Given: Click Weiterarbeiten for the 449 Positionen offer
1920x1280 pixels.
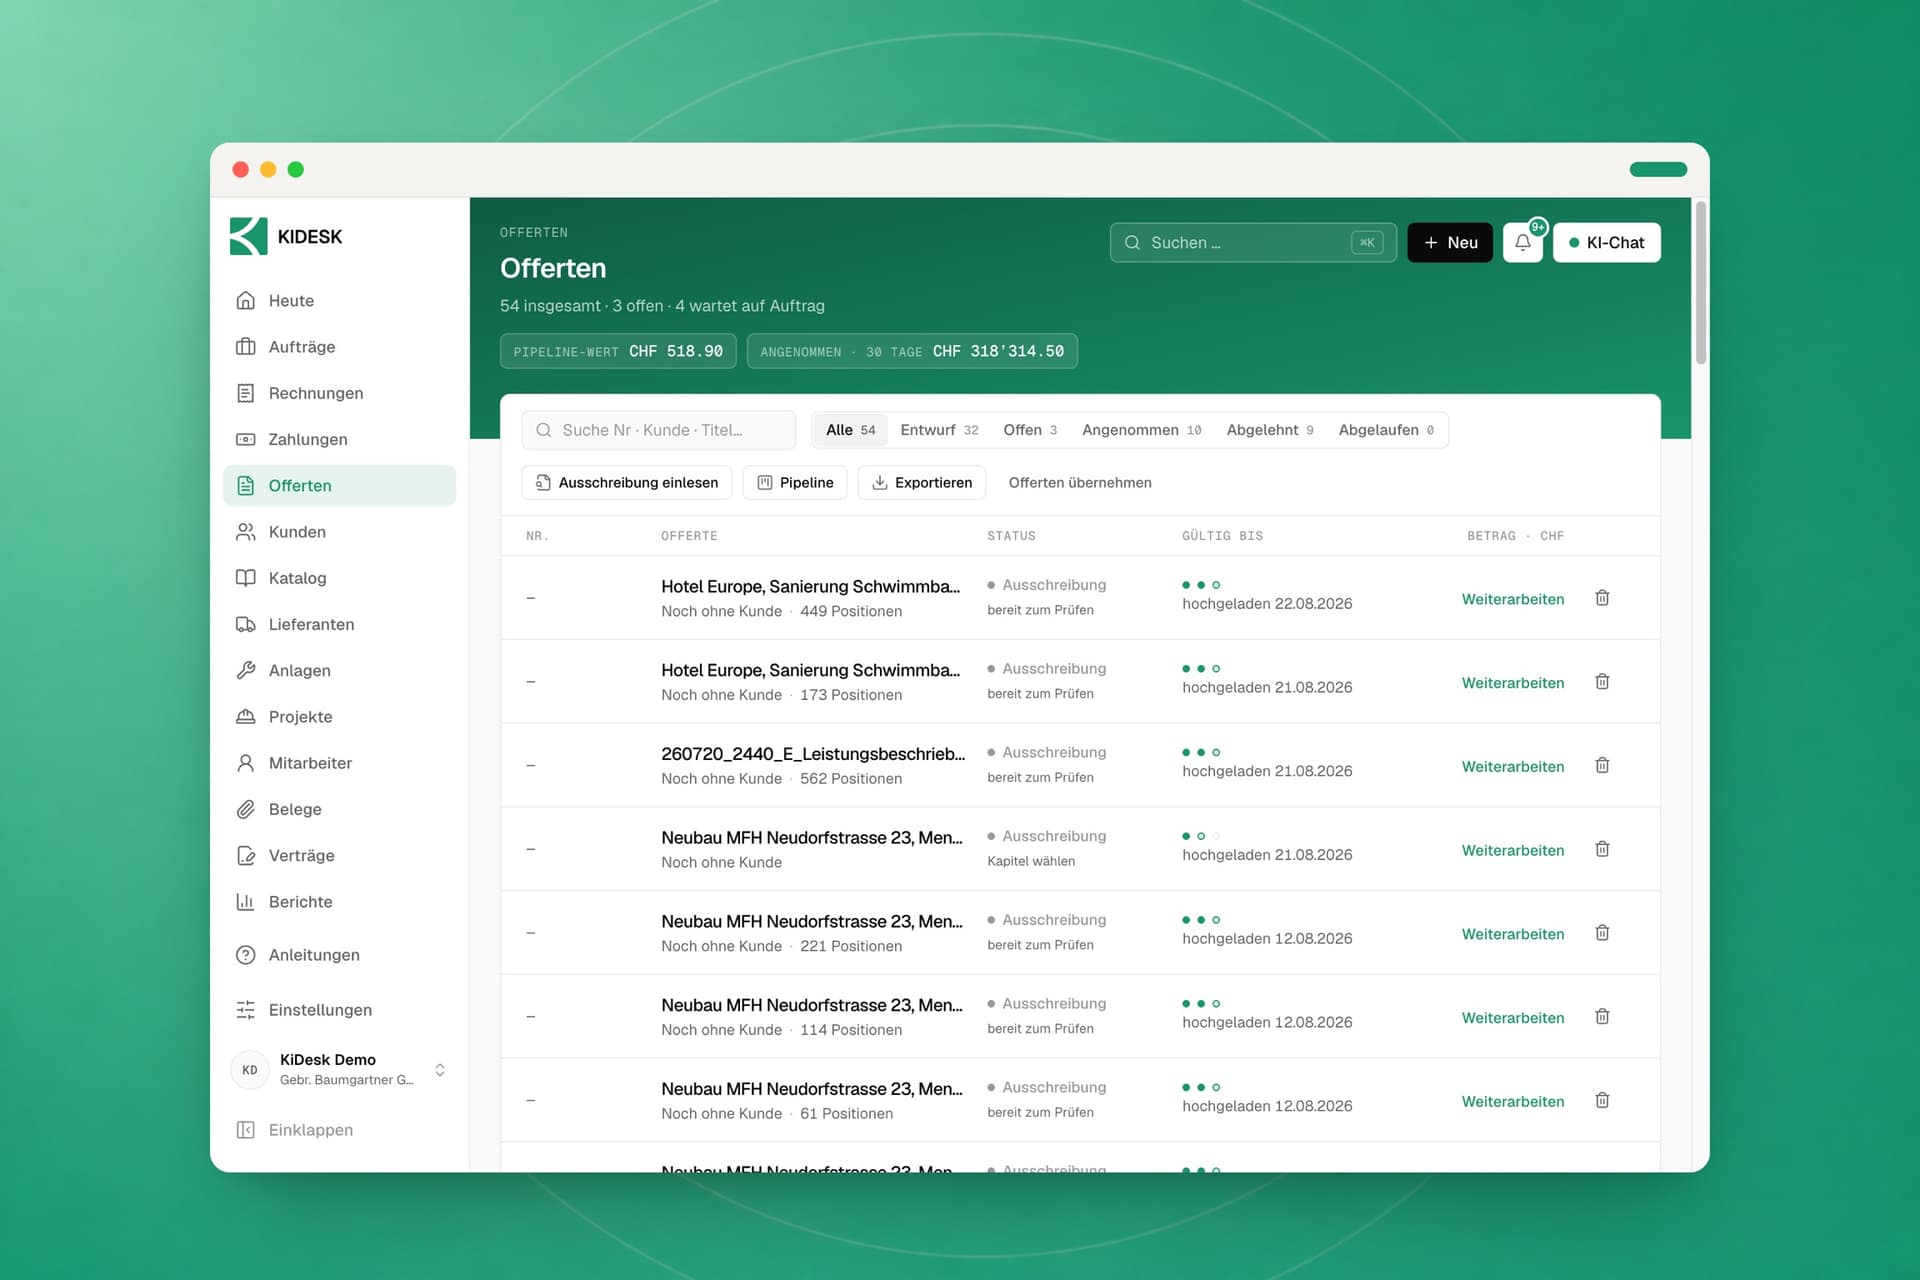Looking at the screenshot, I should (1512, 599).
